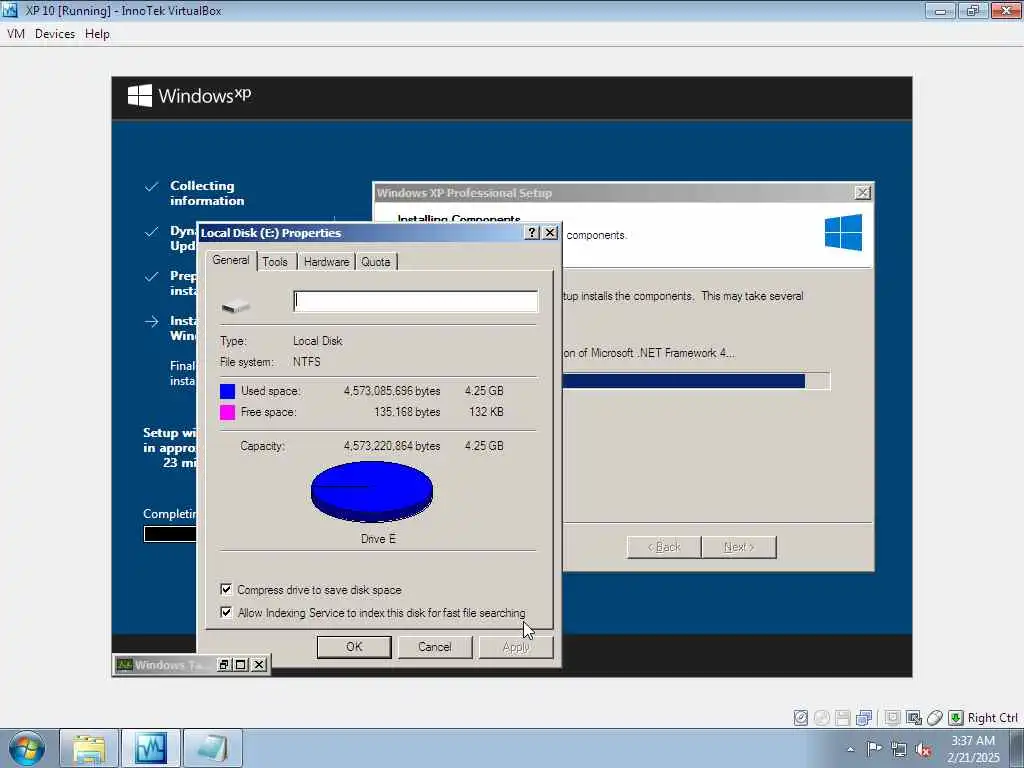Click the "Collecting information" setup step
Screen dimensions: 1024x768
[207, 193]
